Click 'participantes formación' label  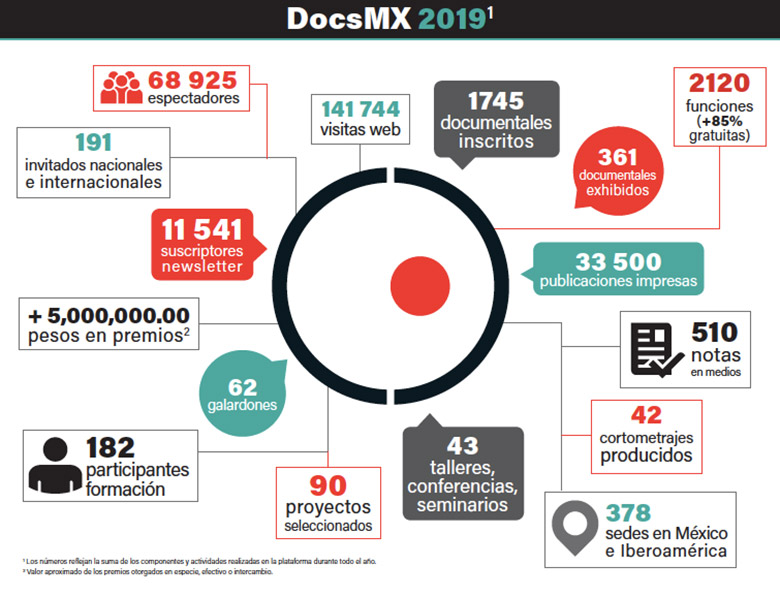pyautogui.click(x=137, y=479)
